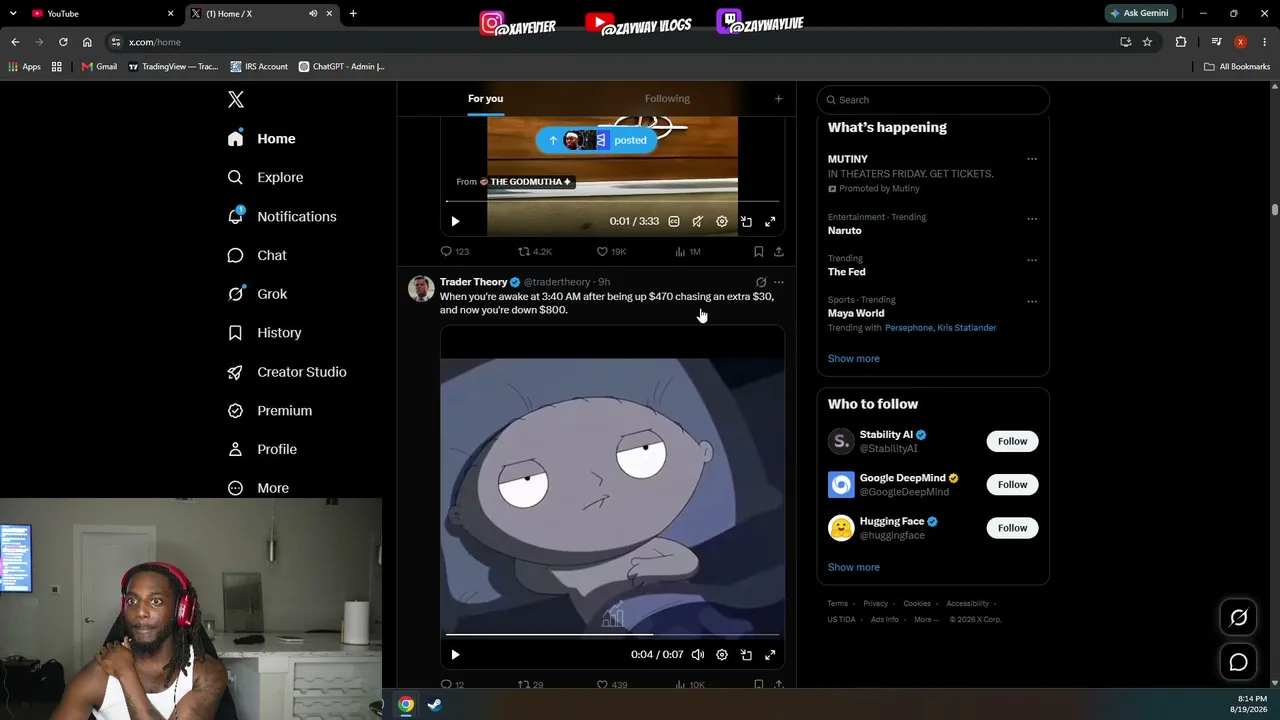Open Premium in the sidebar

coord(270,410)
